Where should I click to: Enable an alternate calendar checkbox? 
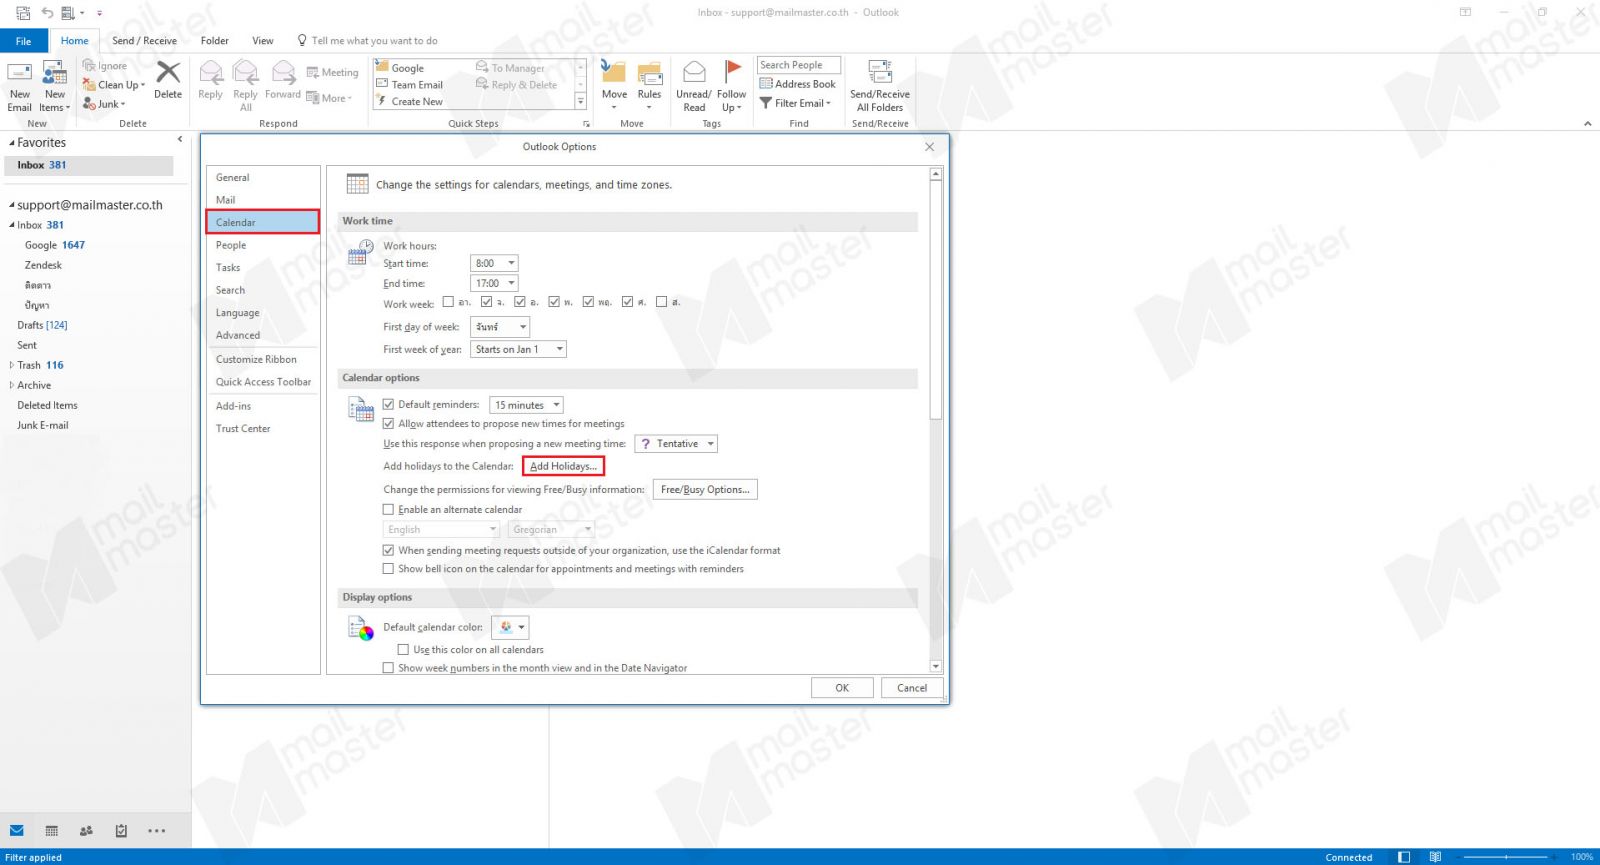(388, 510)
